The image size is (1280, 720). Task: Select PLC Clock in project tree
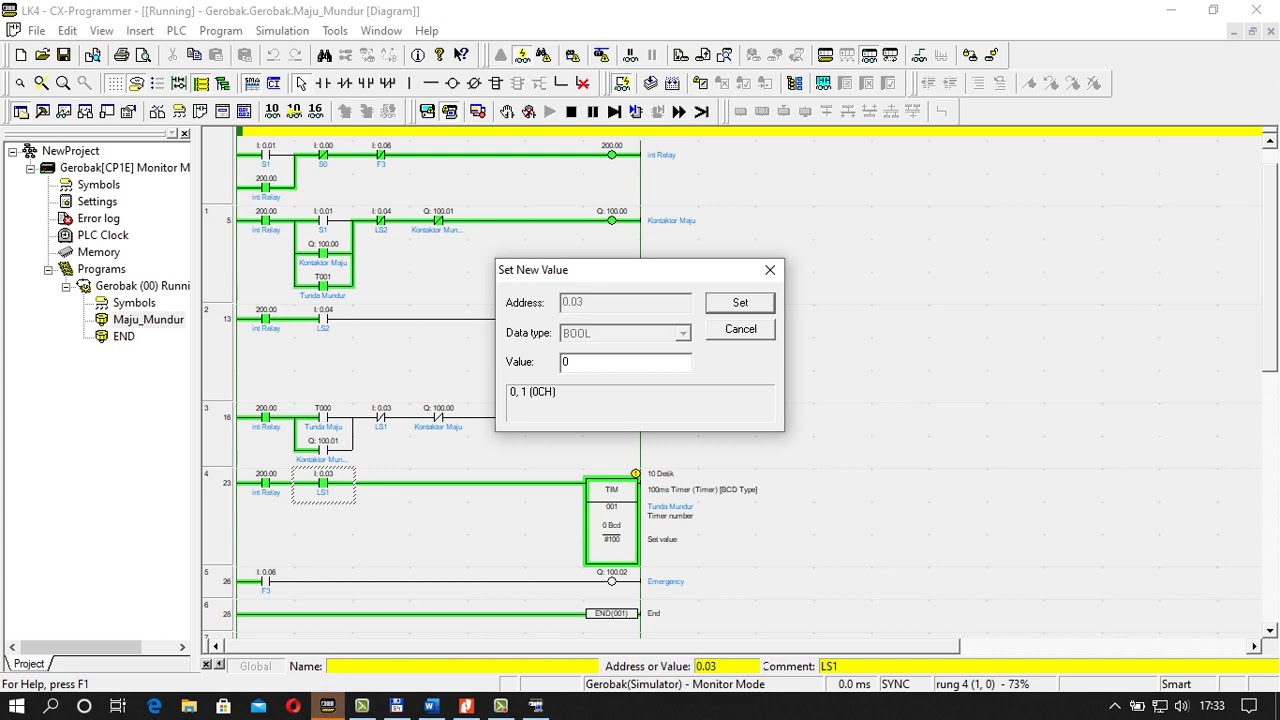(103, 235)
